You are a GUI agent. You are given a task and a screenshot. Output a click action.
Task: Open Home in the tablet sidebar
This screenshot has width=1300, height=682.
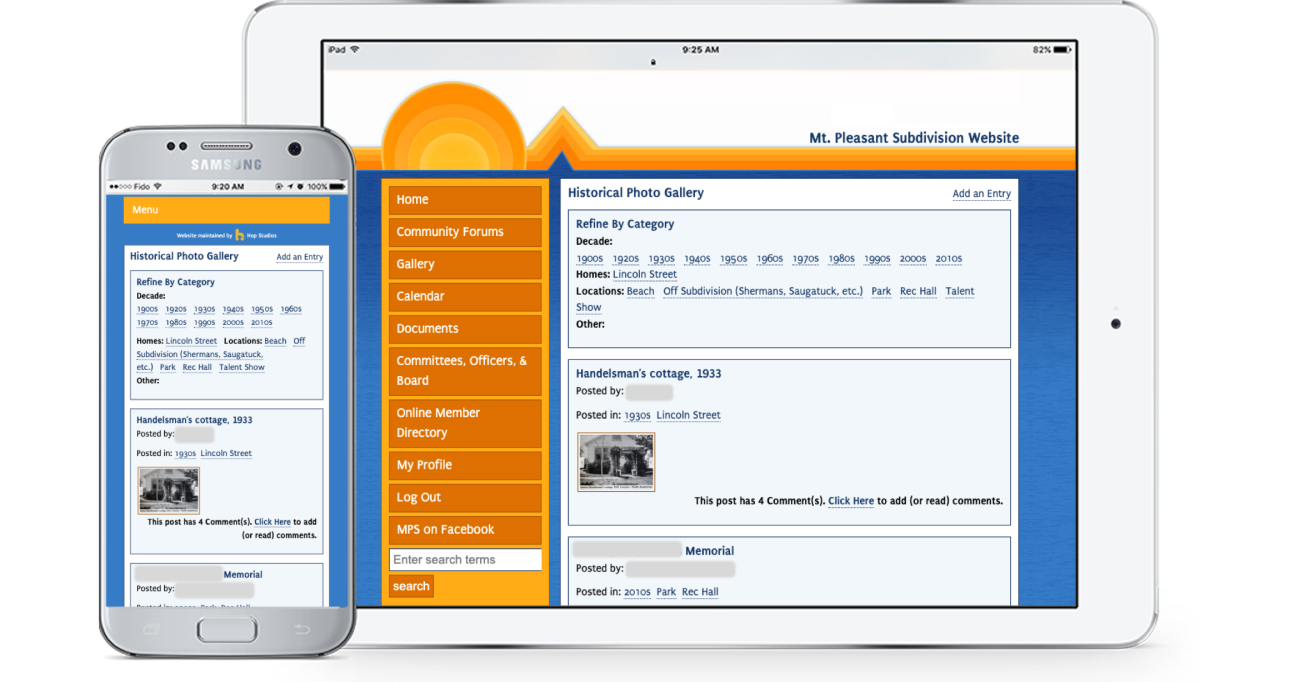coord(465,200)
